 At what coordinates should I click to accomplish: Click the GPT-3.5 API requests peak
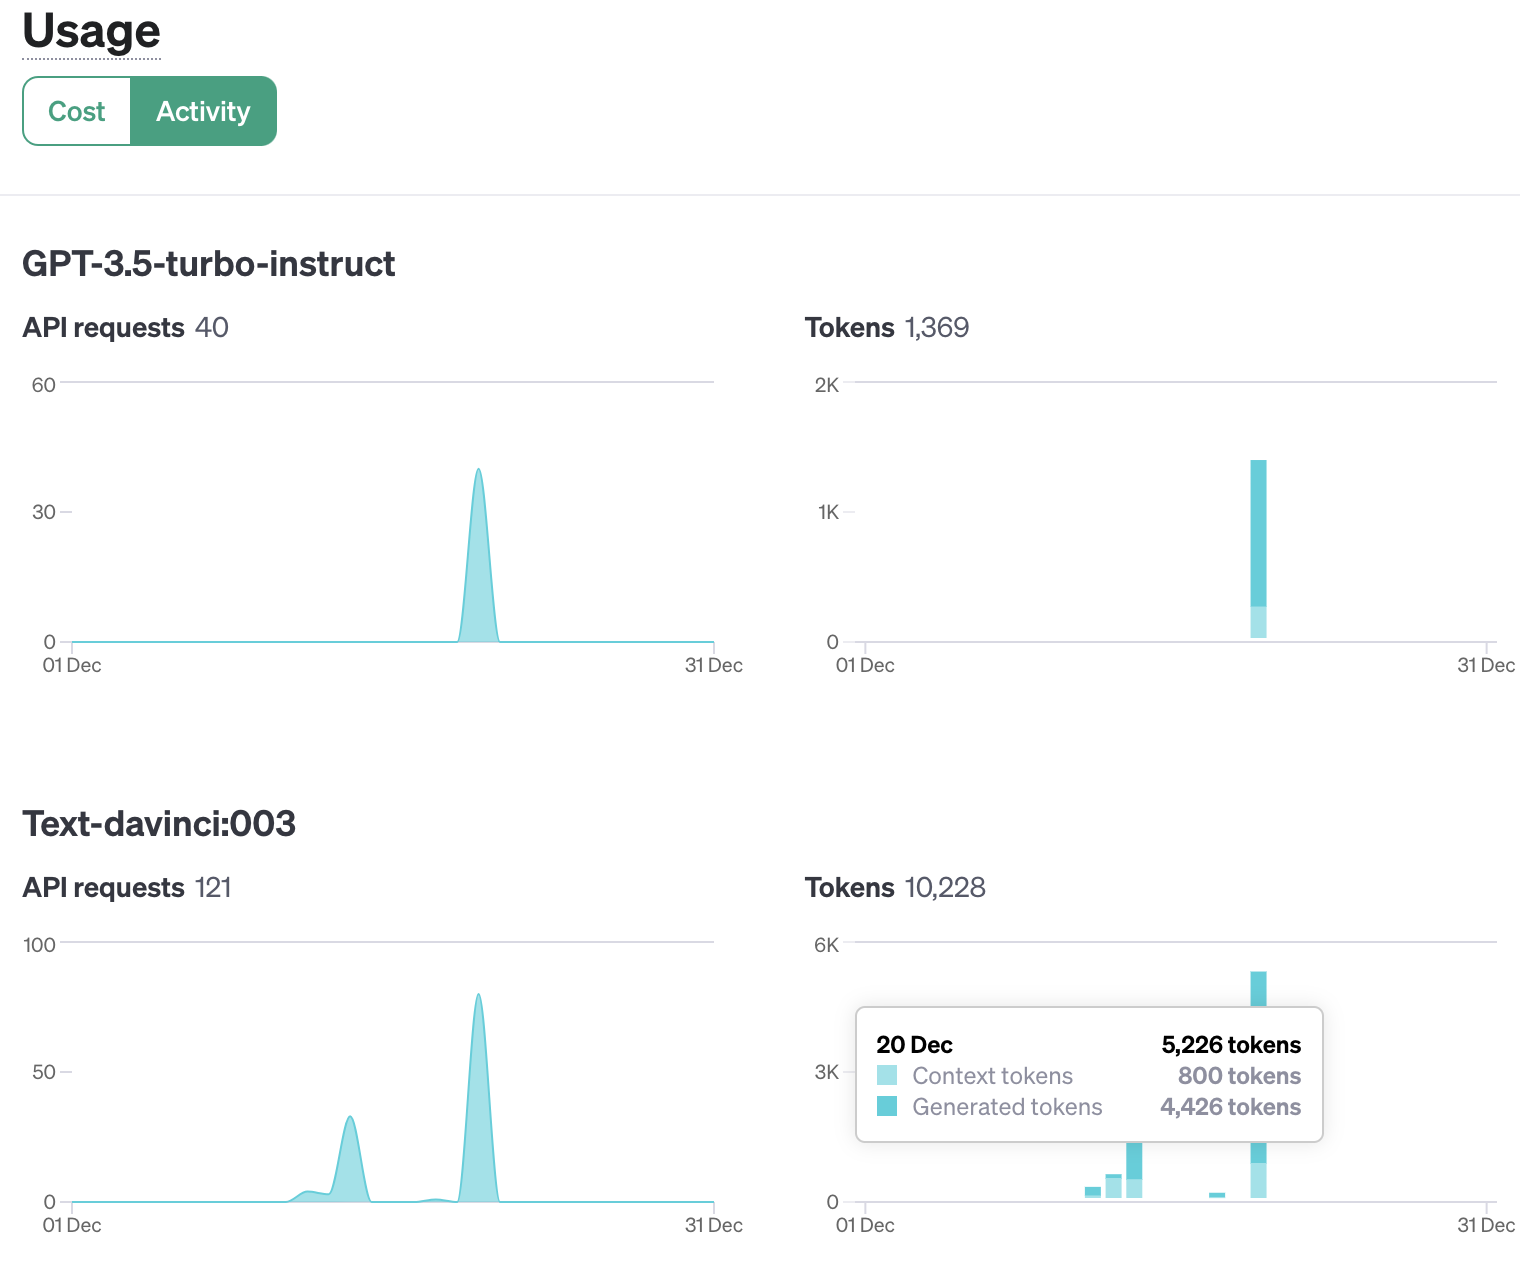tap(479, 555)
